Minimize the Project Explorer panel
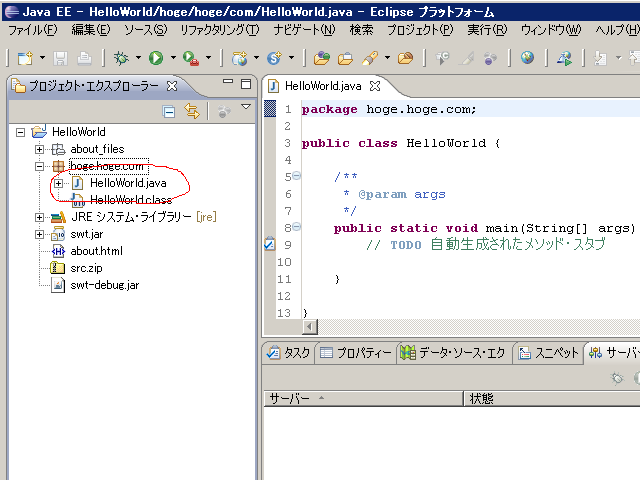 coord(228,82)
